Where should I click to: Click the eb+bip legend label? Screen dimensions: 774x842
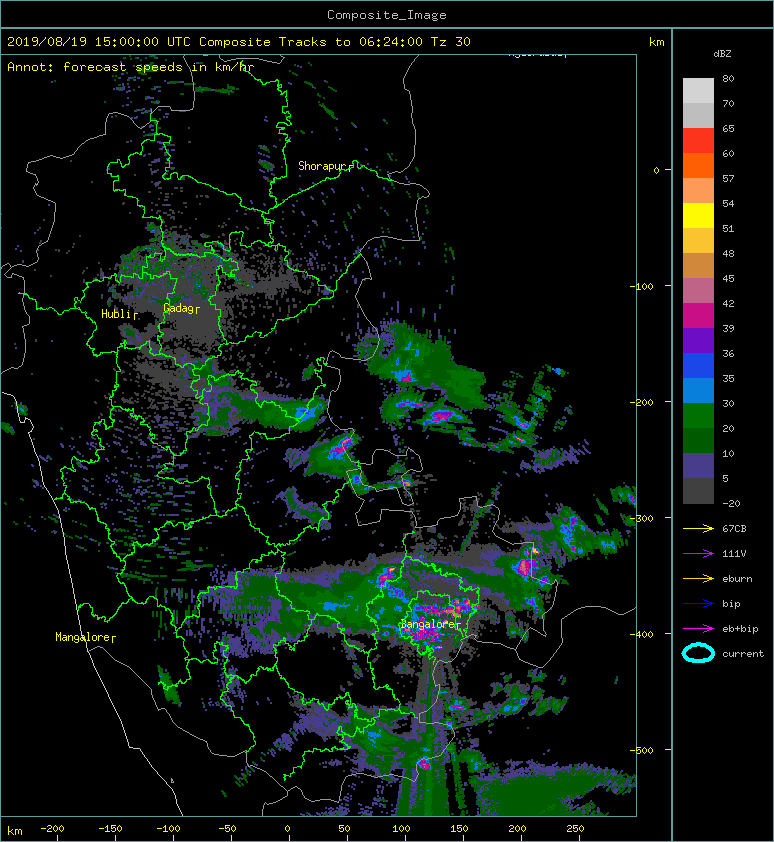740,629
